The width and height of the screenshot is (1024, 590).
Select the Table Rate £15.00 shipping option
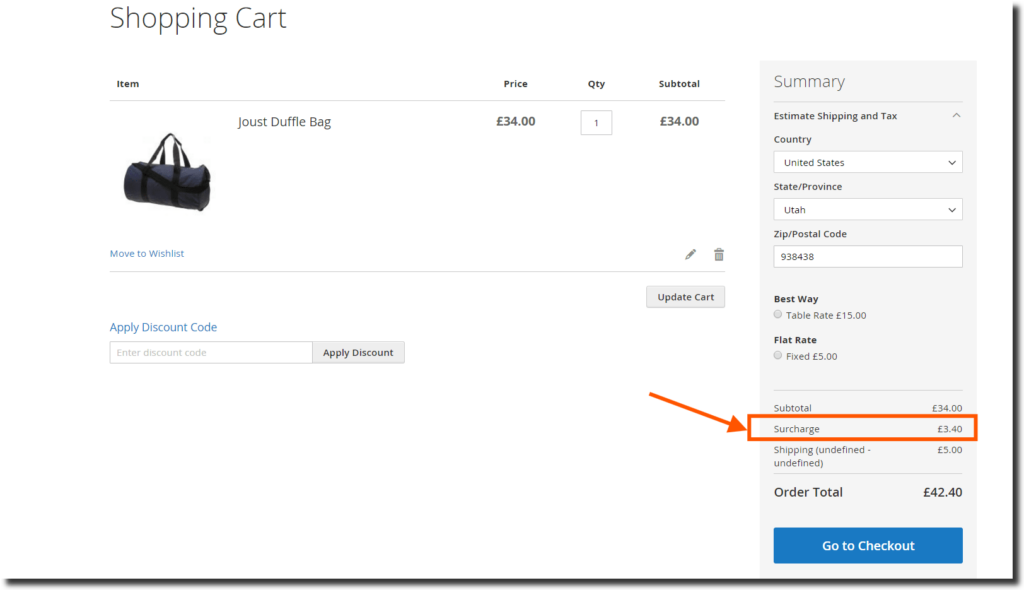[x=777, y=314]
